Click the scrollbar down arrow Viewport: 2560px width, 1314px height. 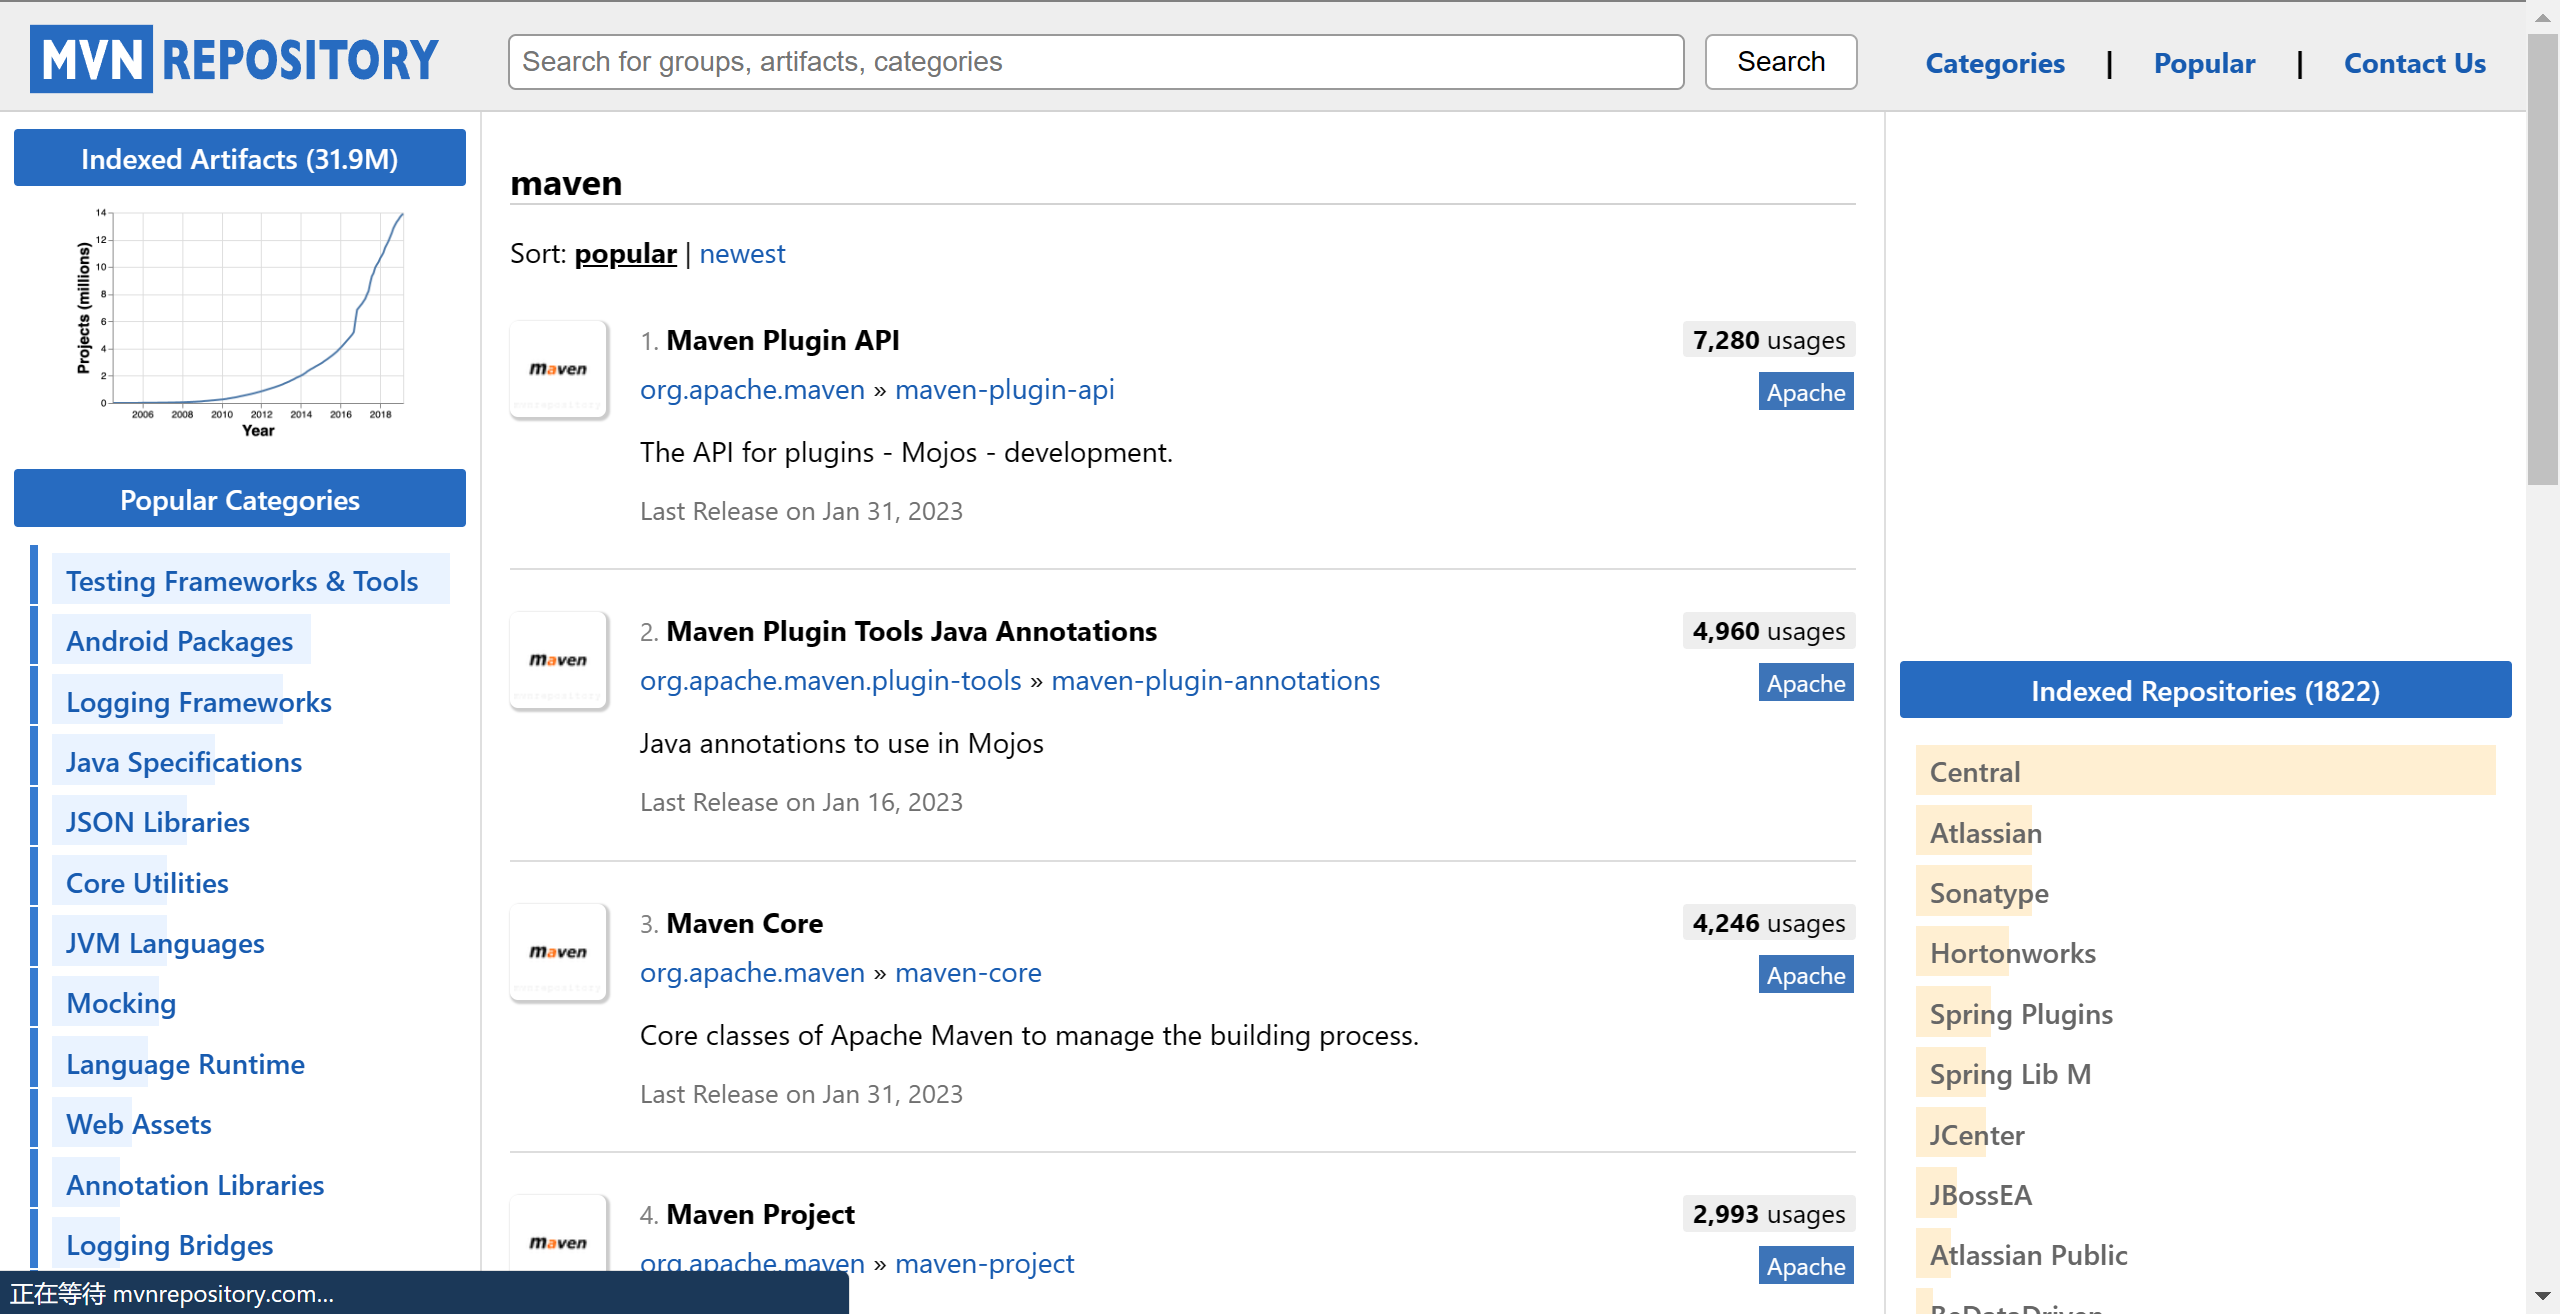2543,1298
